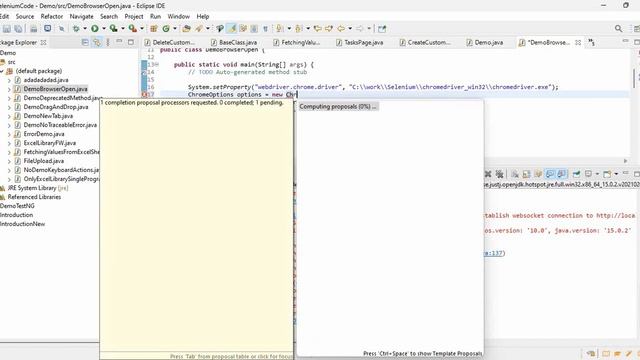The width and height of the screenshot is (640, 360).
Task: Switch to TasksPage.java editor tab
Action: 360,42
